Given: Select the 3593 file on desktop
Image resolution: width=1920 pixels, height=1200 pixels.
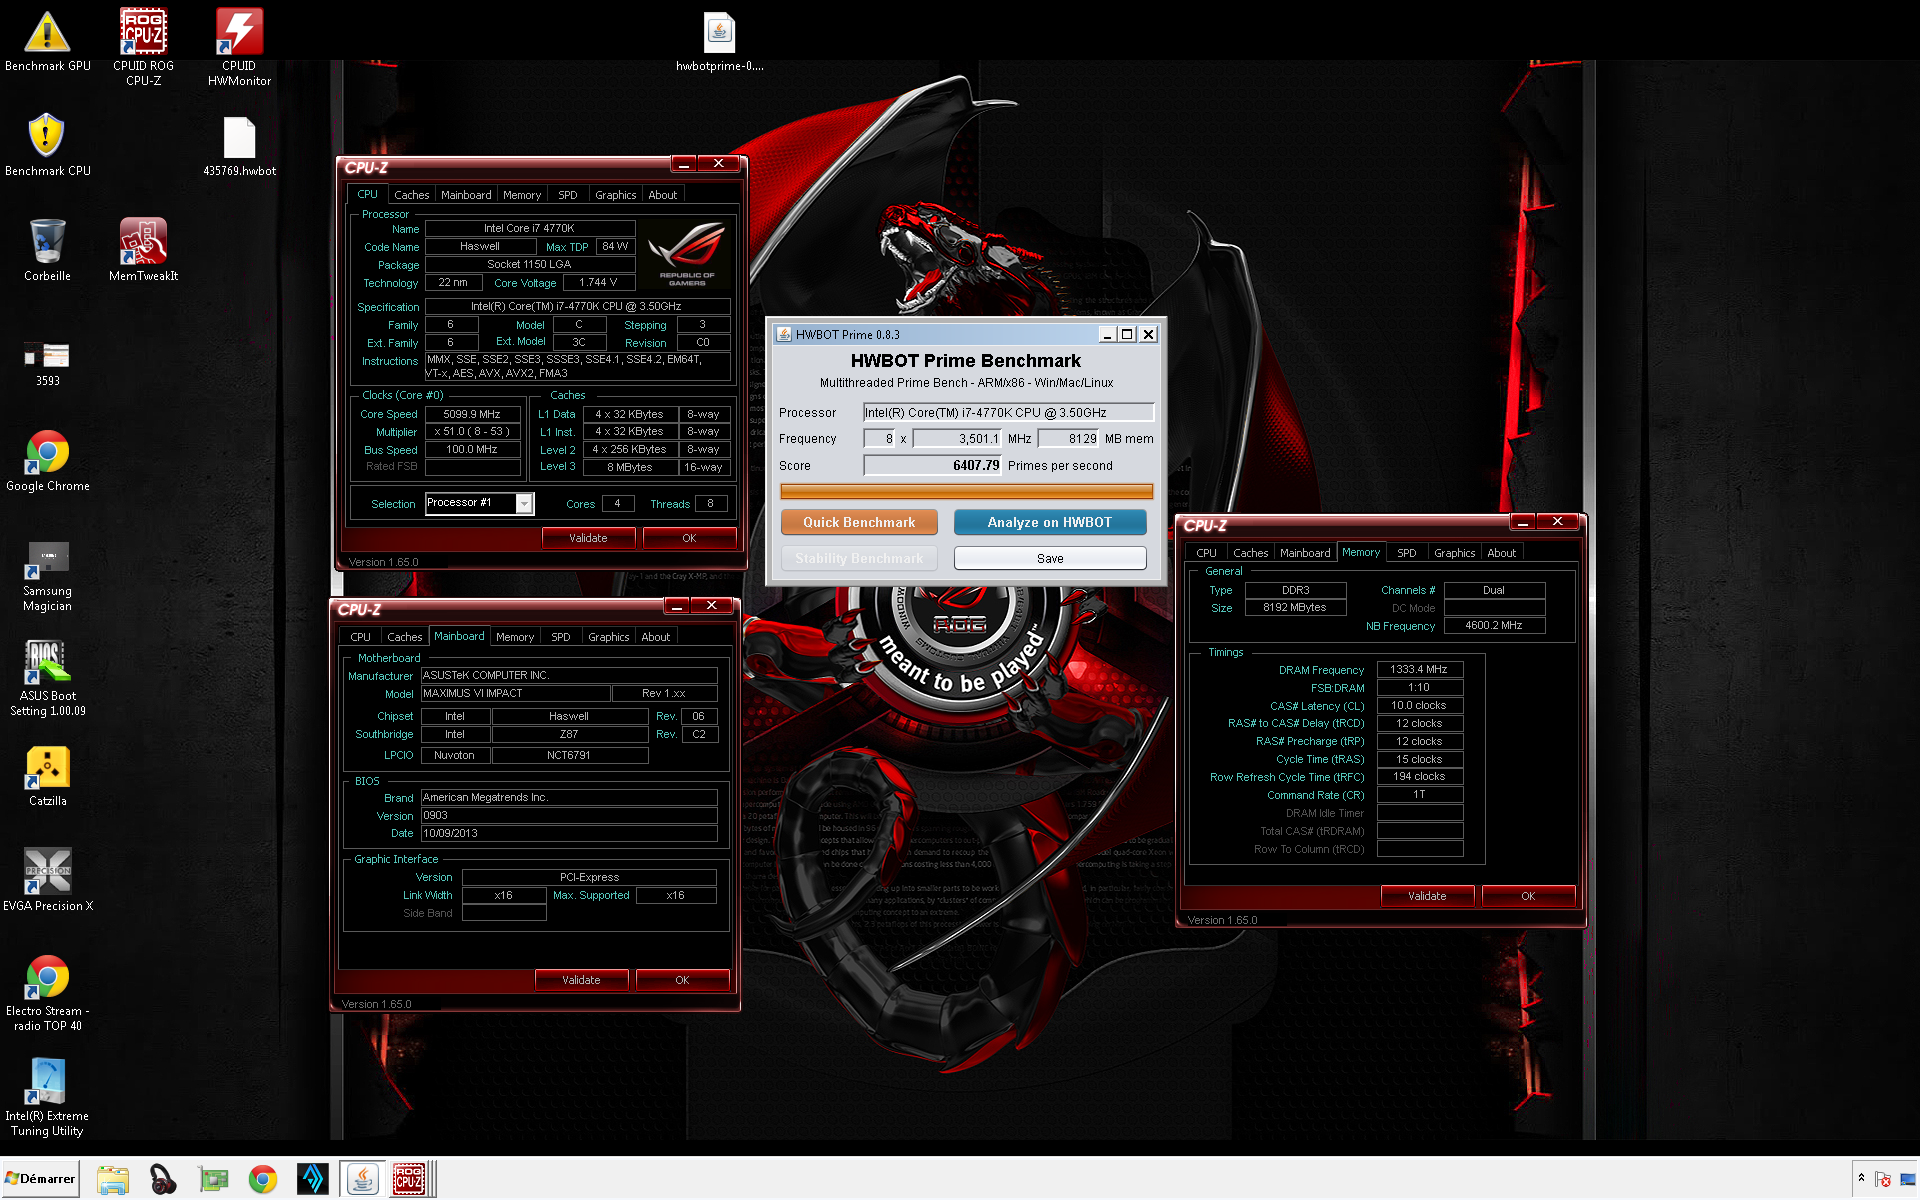Looking at the screenshot, I should coord(47,363).
